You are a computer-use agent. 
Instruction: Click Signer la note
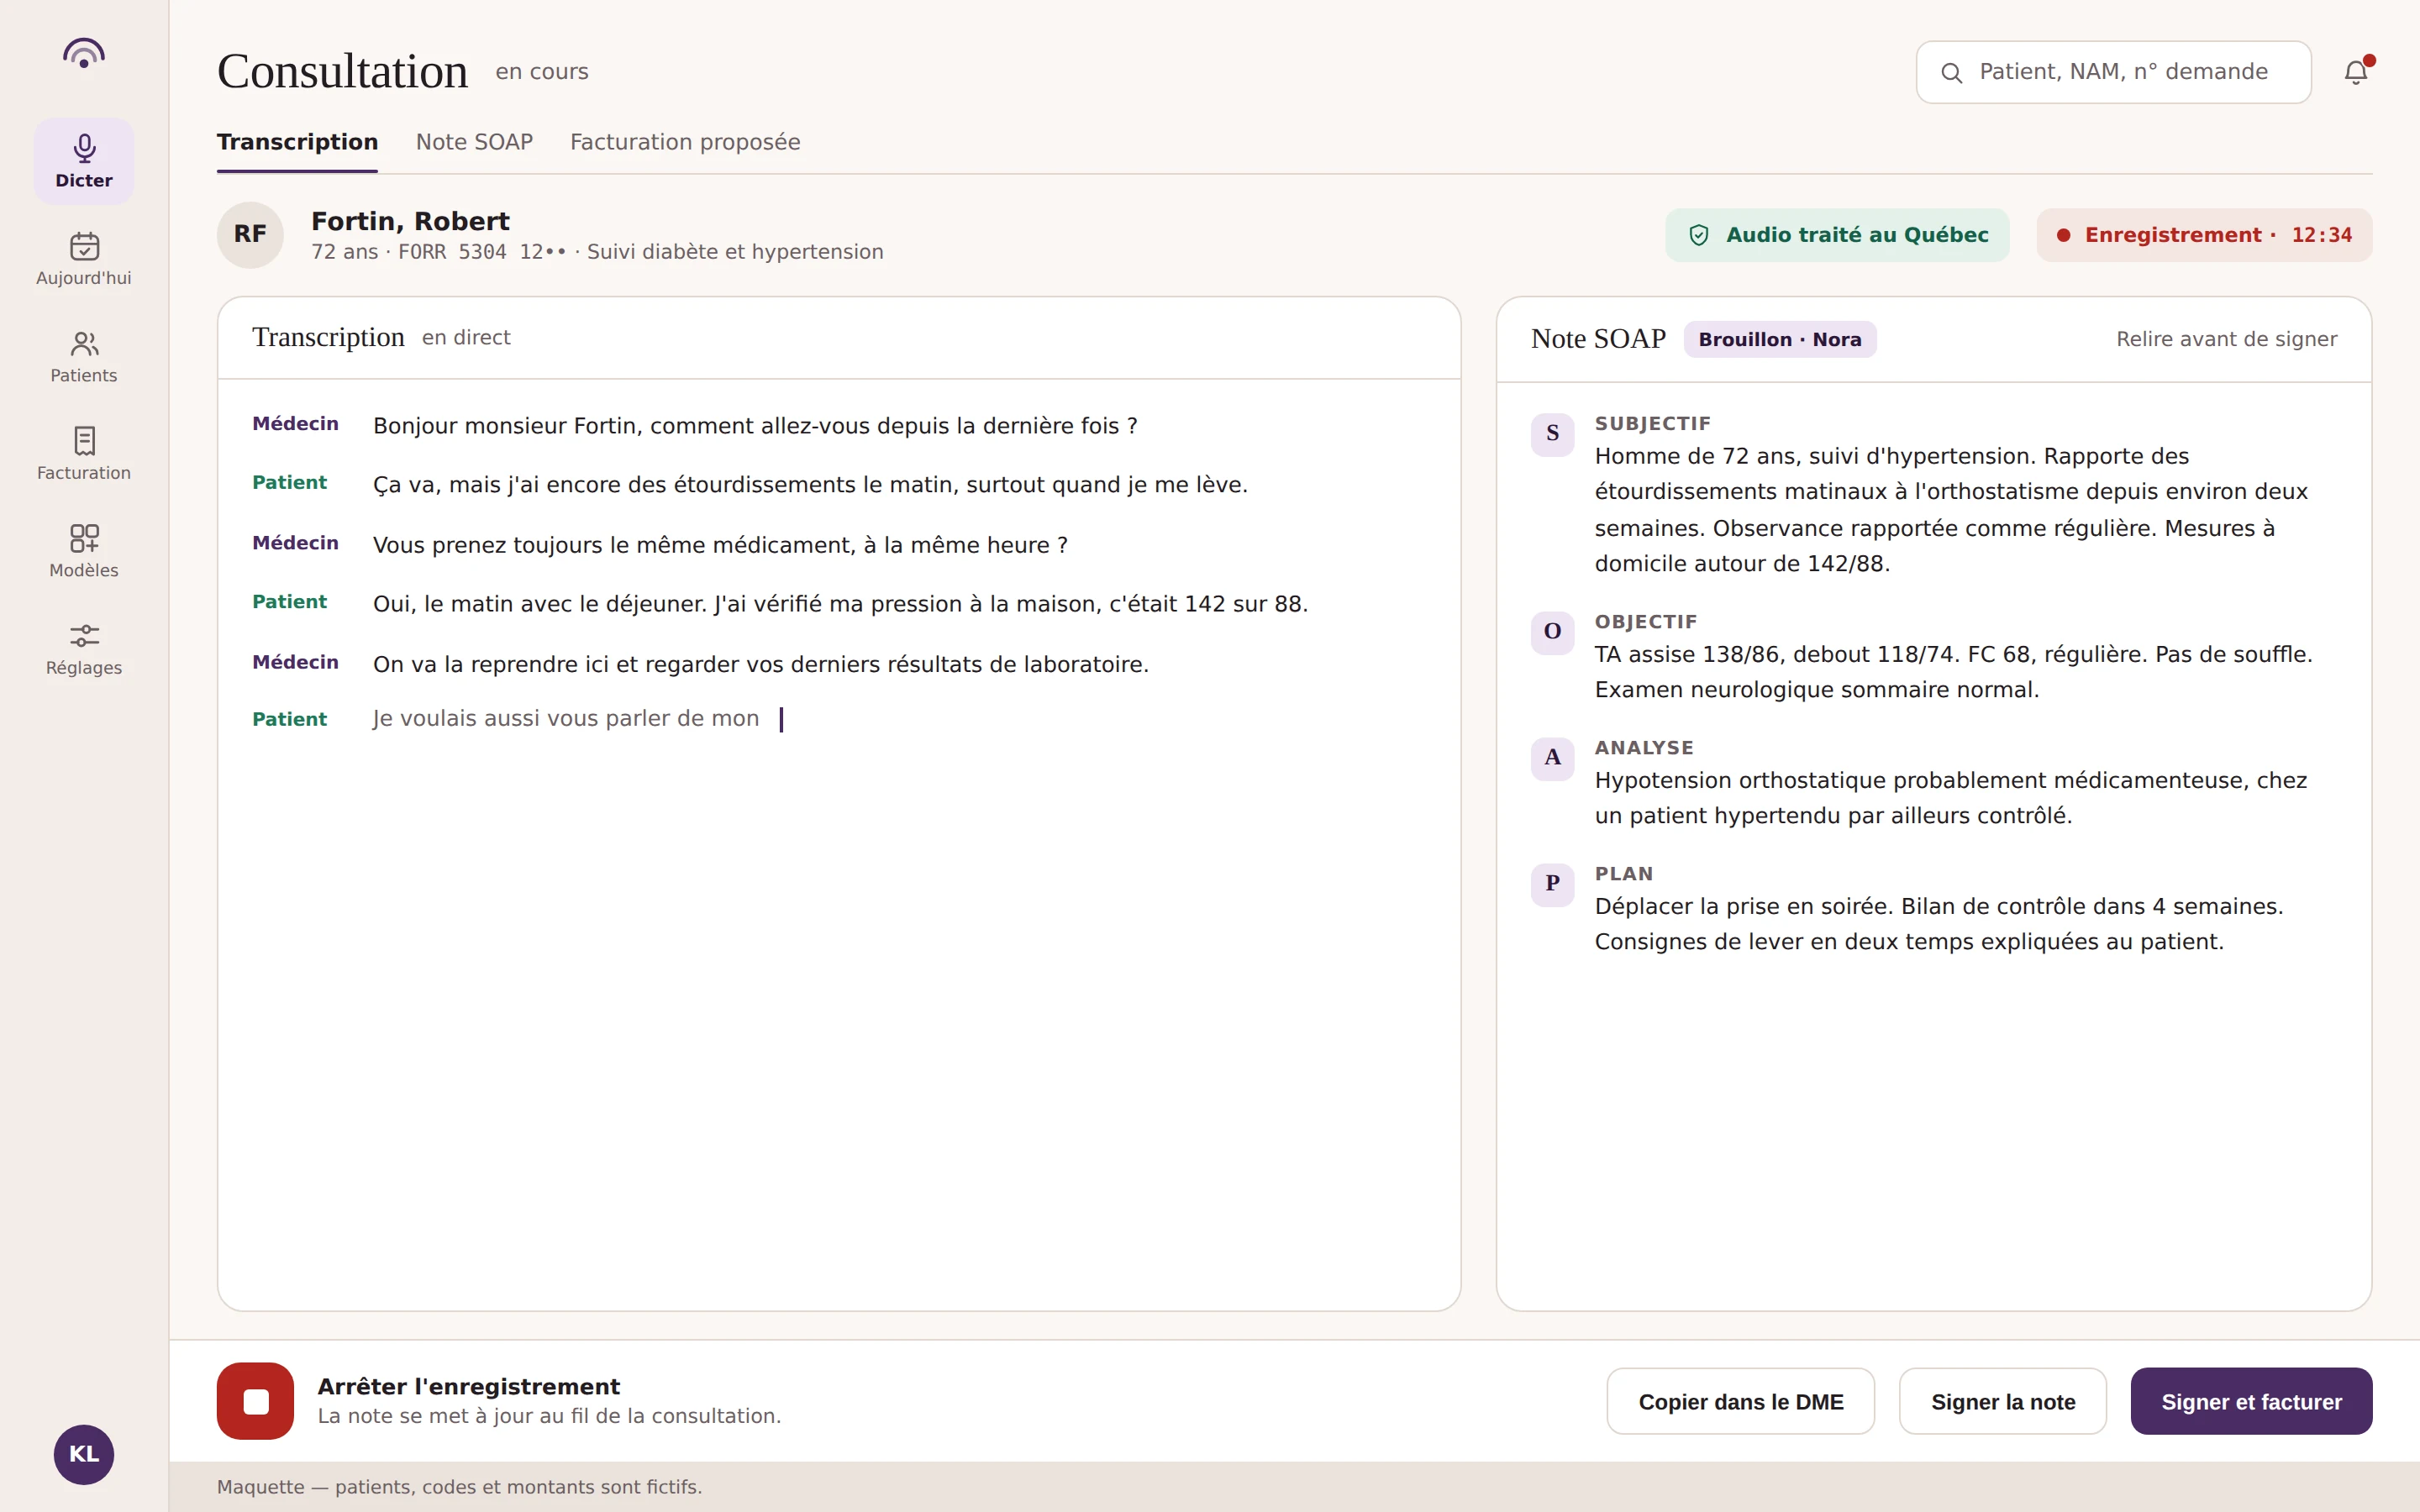click(2002, 1401)
